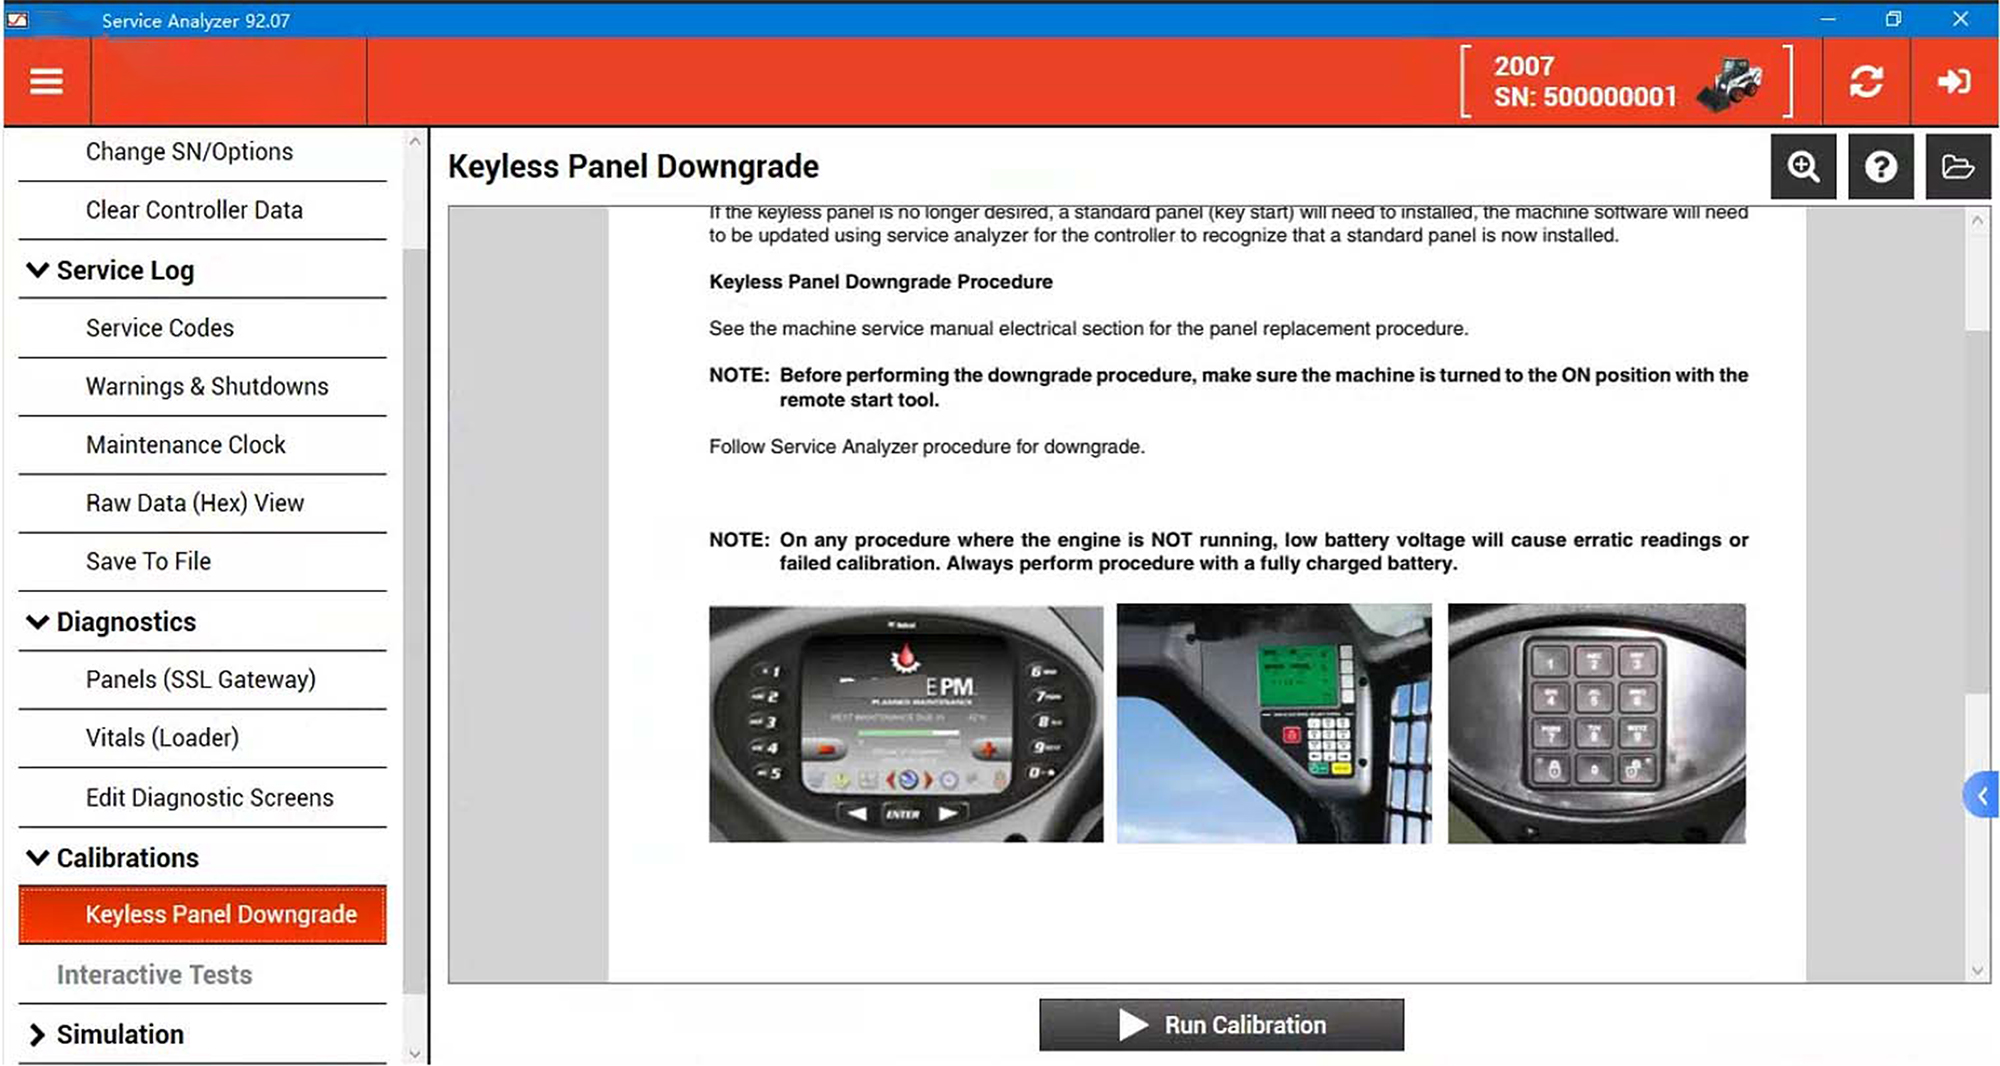Open Service Codes
Image resolution: width=2000 pixels, height=1066 pixels.
(x=202, y=328)
